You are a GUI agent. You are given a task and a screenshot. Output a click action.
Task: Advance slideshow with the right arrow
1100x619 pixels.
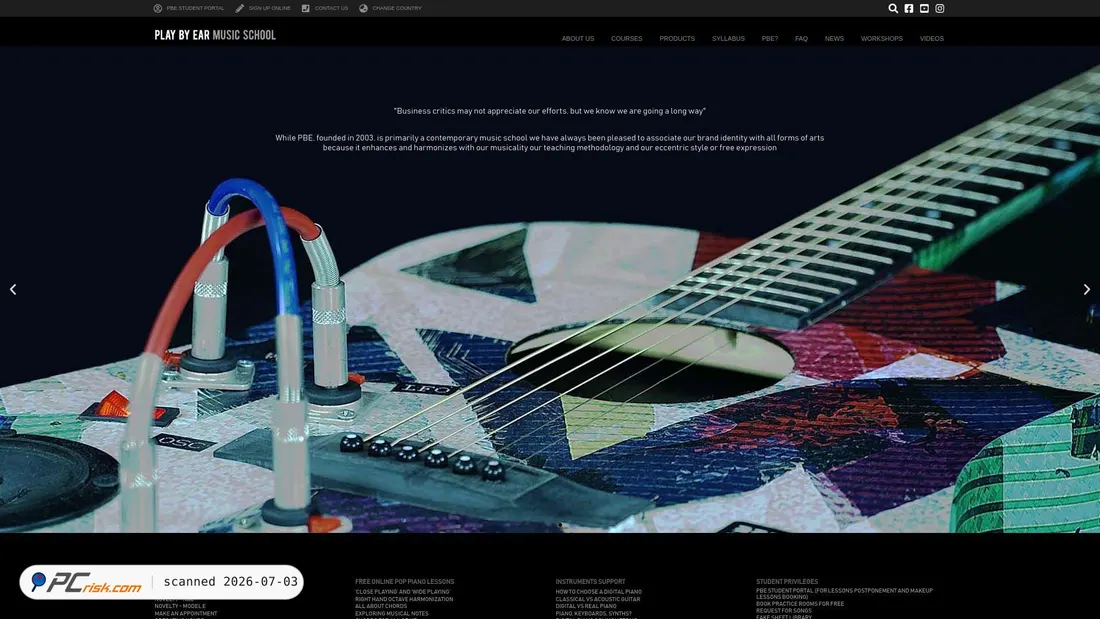click(1087, 289)
